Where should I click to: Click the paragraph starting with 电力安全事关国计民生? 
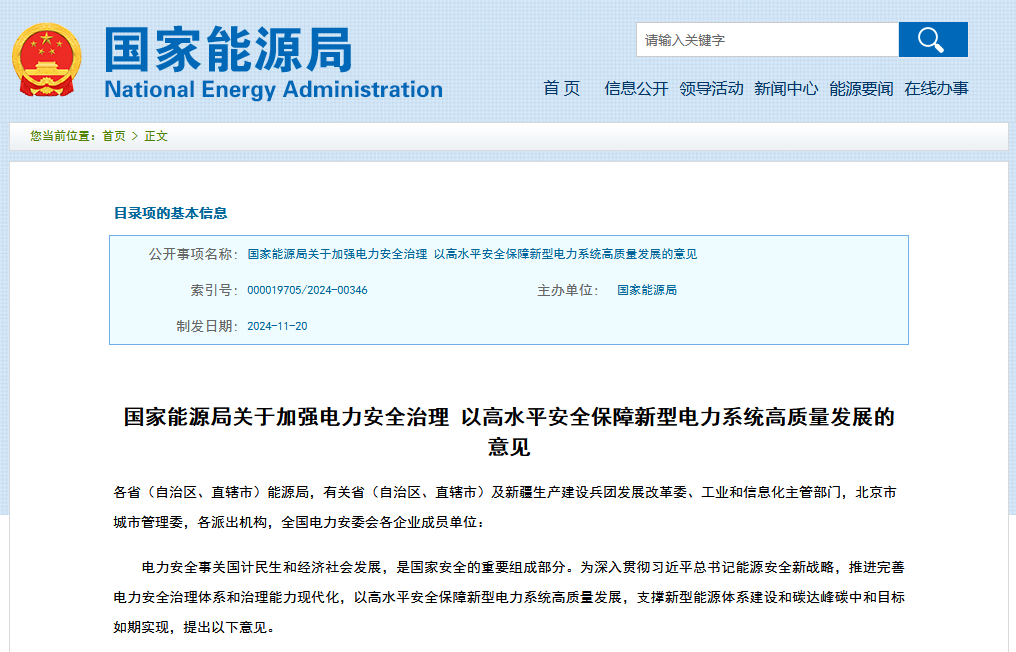pyautogui.click(x=508, y=597)
